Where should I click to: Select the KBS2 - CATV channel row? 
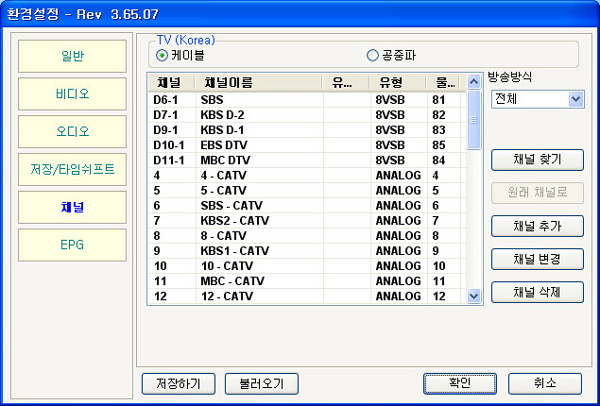click(307, 220)
